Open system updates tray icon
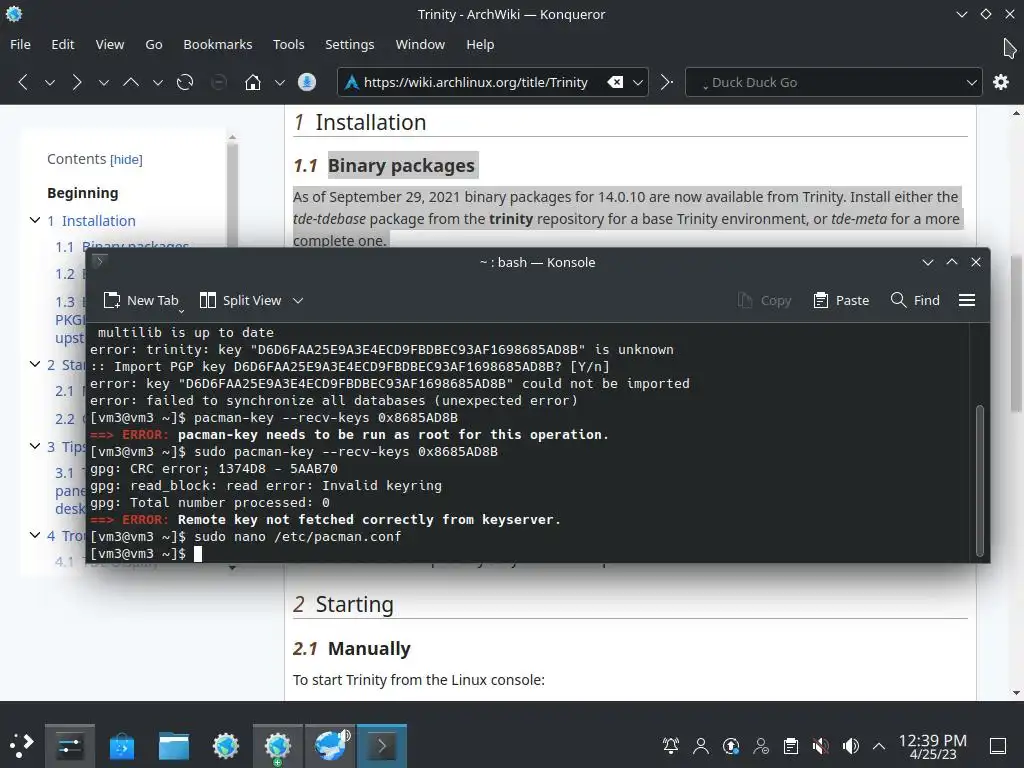Viewport: 1024px width, 768px height. point(731,746)
